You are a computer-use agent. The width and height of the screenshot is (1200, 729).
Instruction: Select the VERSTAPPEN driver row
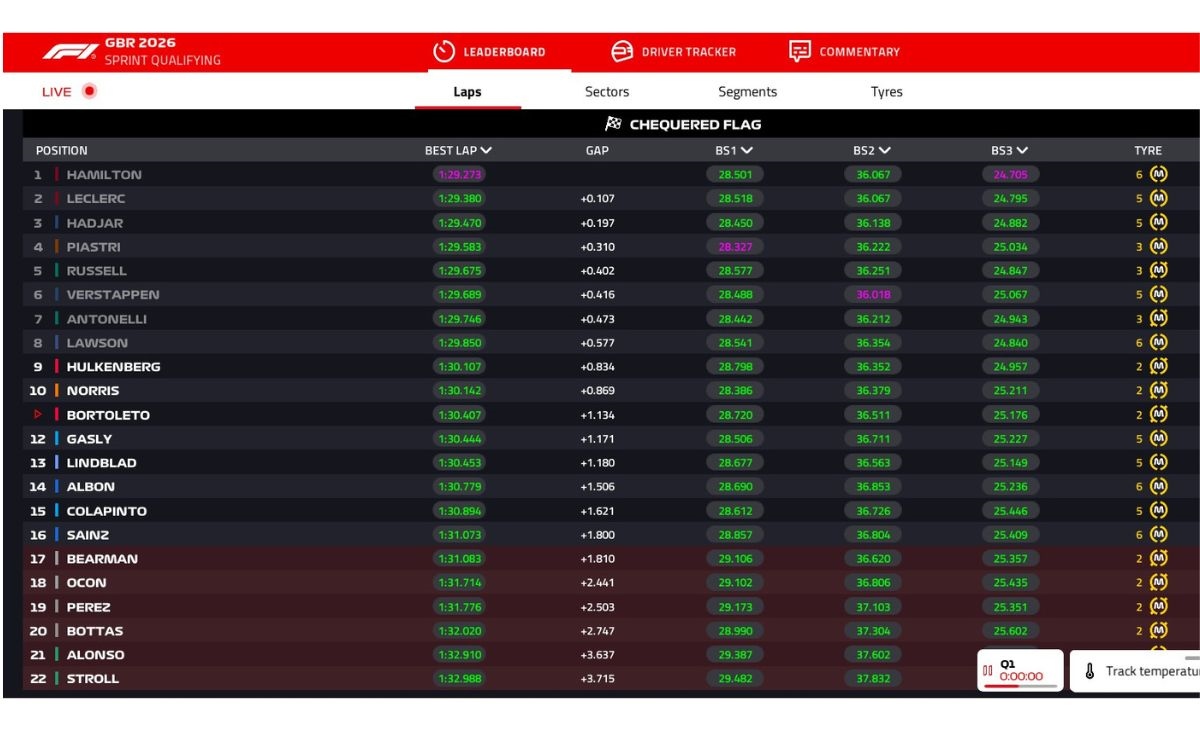click(x=611, y=294)
